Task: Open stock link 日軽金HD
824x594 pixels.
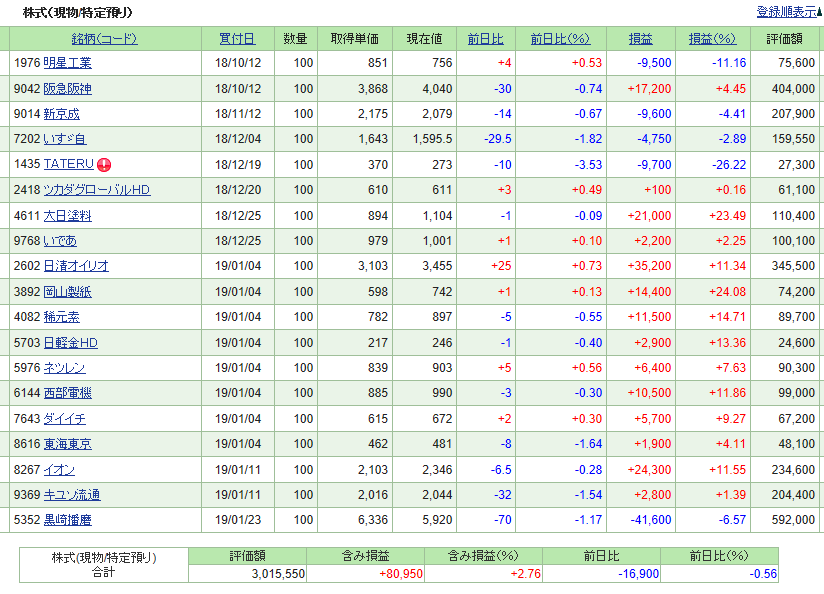Action: pyautogui.click(x=70, y=343)
